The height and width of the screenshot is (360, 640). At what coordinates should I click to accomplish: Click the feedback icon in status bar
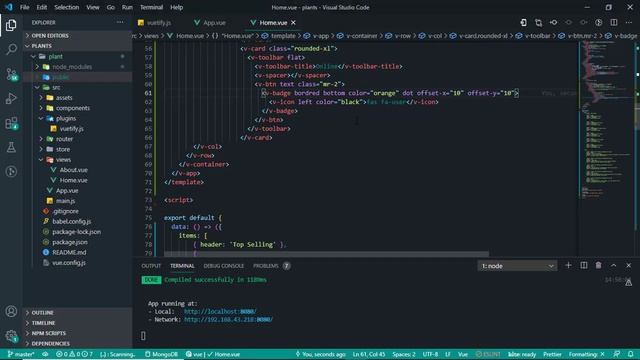click(617, 354)
